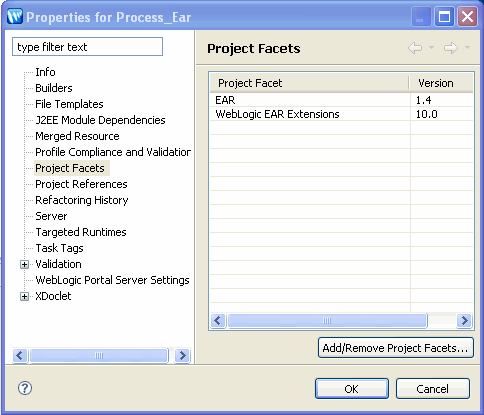The image size is (484, 415).
Task: Click the Cancel button
Action: [433, 389]
